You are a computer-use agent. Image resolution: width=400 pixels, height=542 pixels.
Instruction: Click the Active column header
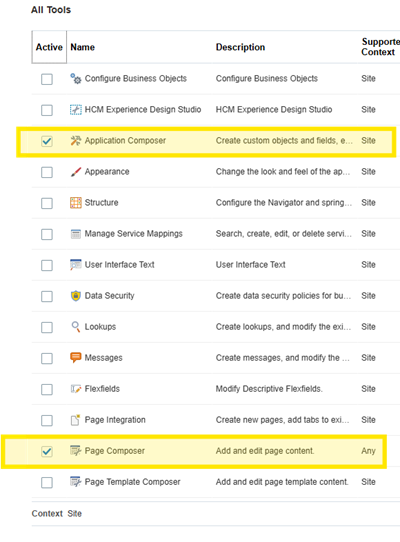click(x=49, y=47)
